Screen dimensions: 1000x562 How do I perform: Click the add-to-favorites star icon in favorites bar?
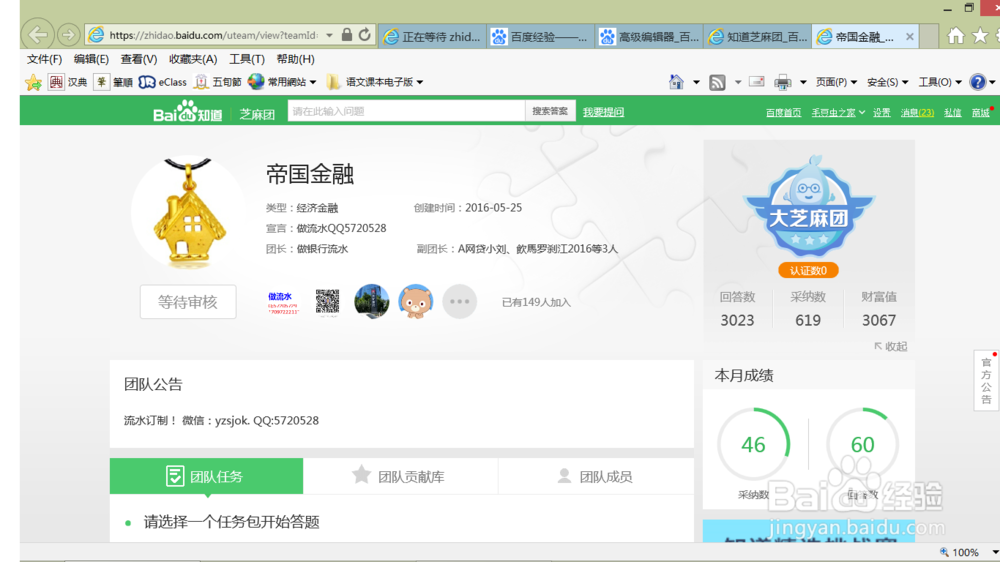coord(33,82)
